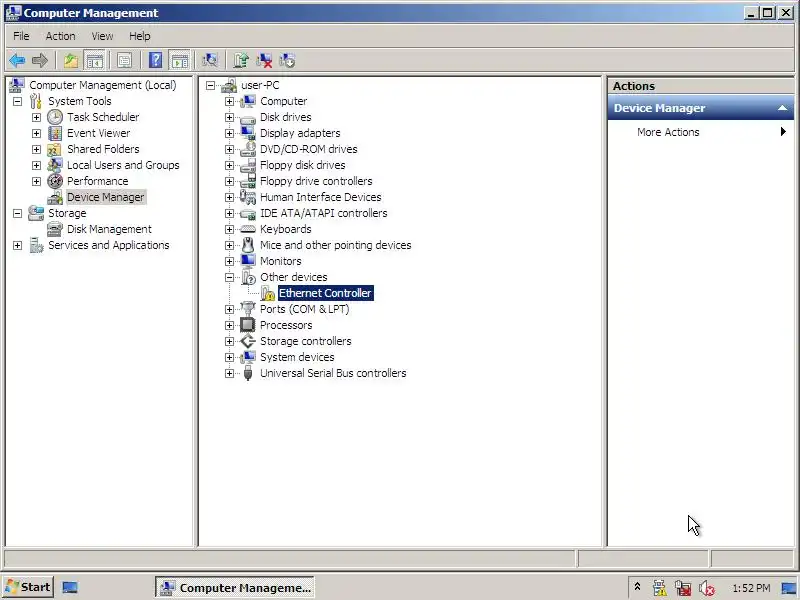Click the yellow-warning icon beside Ethernet Controller
800x600 pixels.
pyautogui.click(x=268, y=293)
